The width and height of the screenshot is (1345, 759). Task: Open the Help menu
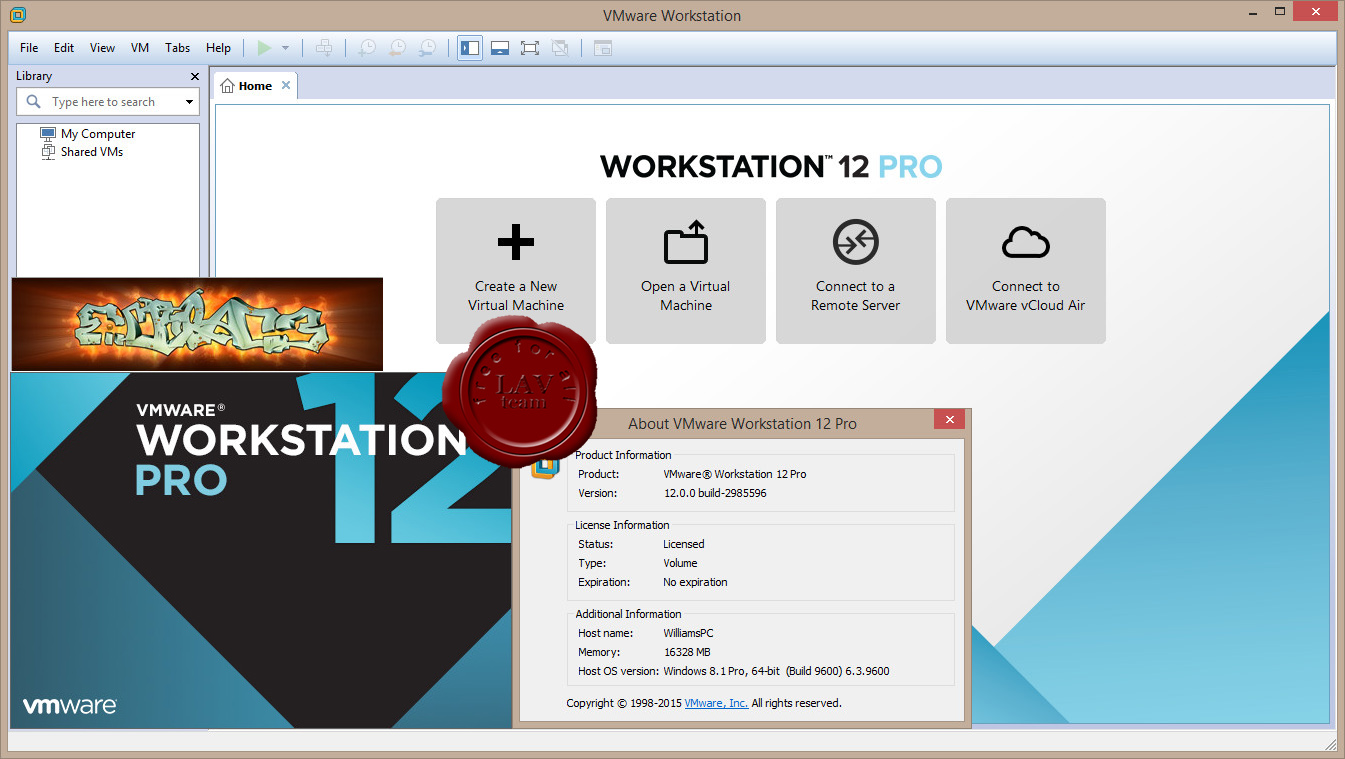pos(218,48)
